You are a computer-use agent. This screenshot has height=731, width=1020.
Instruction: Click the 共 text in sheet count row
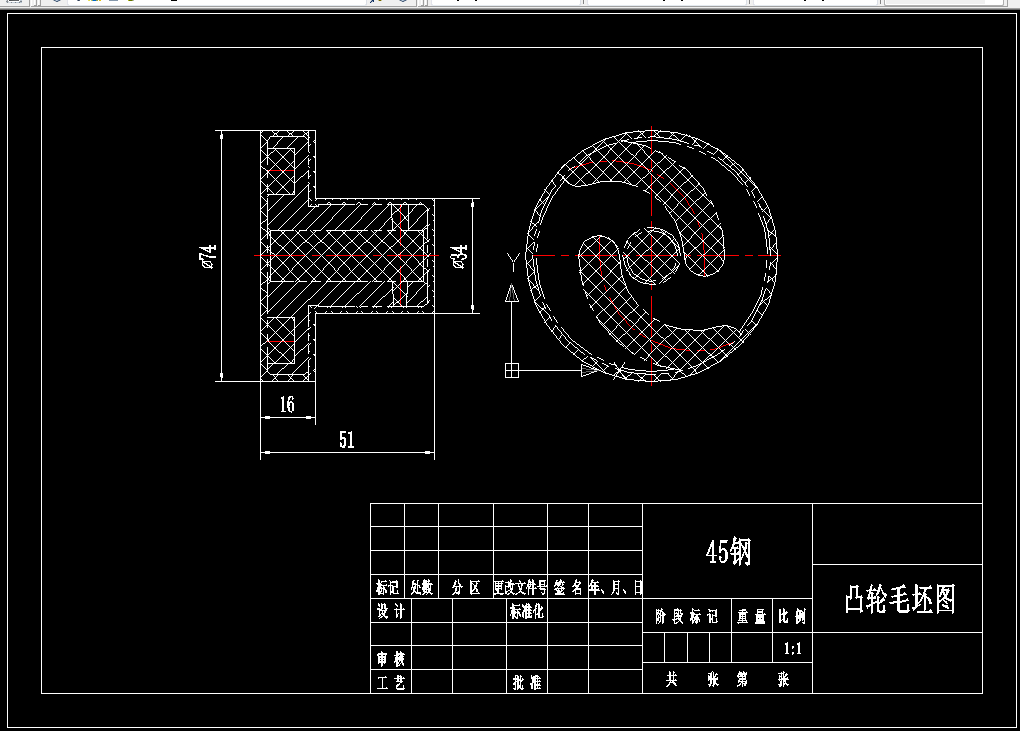tap(671, 680)
